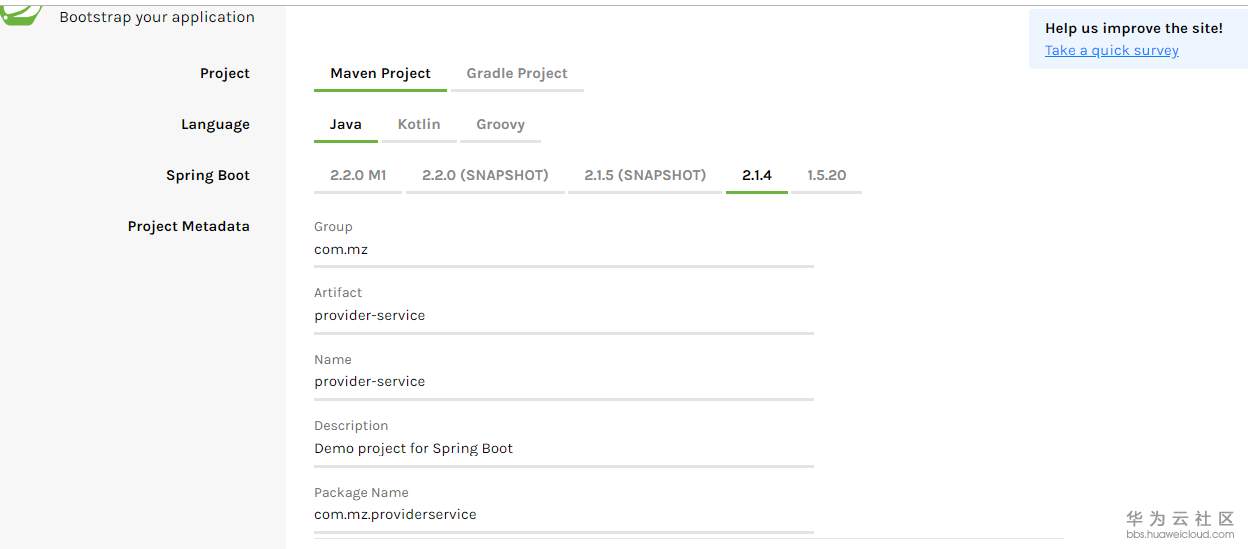
Task: Choose Groovy as the language
Action: click(500, 124)
